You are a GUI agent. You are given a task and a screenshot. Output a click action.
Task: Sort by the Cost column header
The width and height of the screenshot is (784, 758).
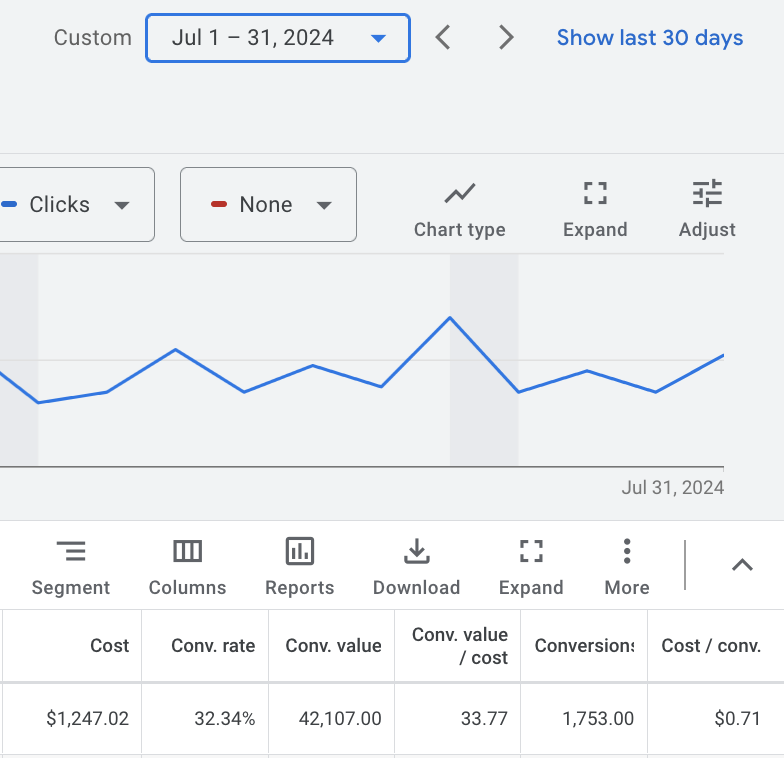point(109,646)
